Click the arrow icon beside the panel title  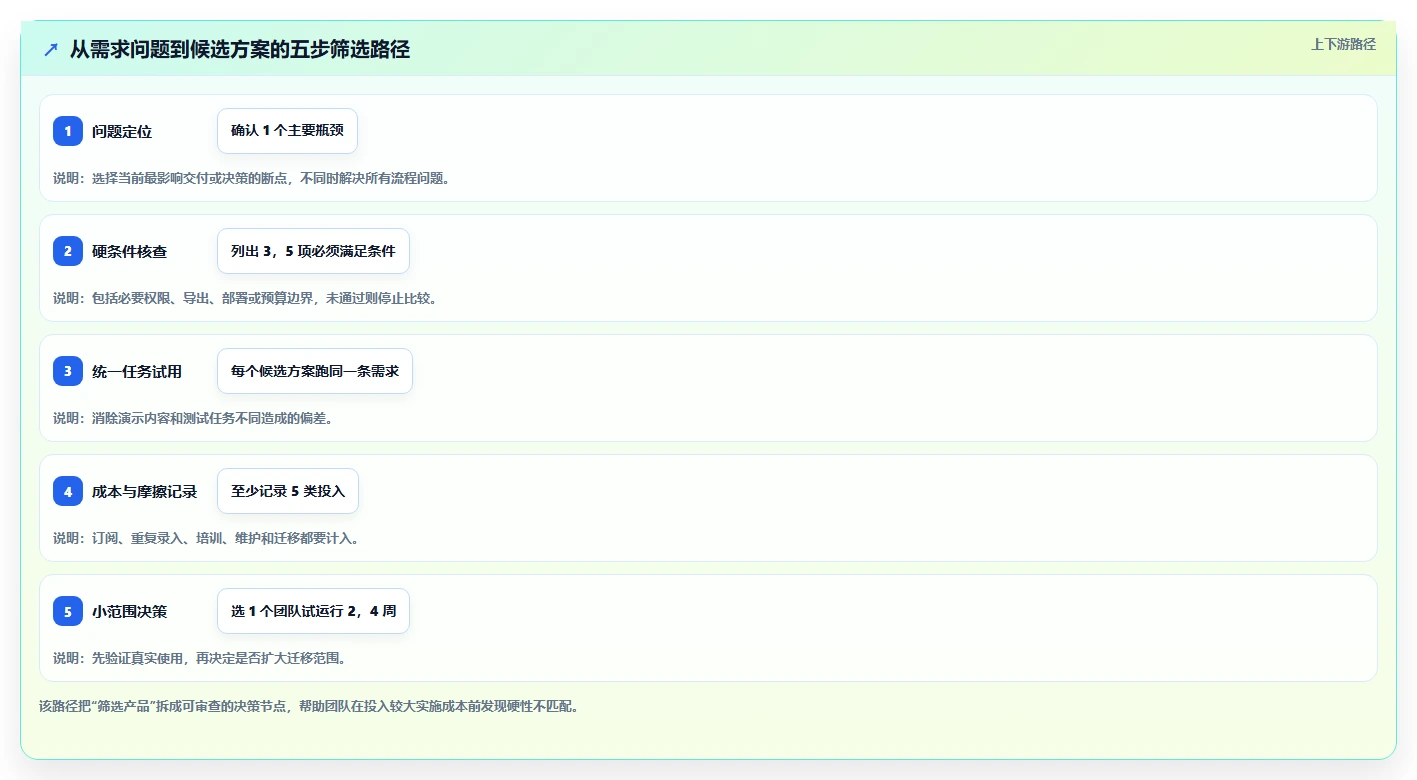[51, 49]
